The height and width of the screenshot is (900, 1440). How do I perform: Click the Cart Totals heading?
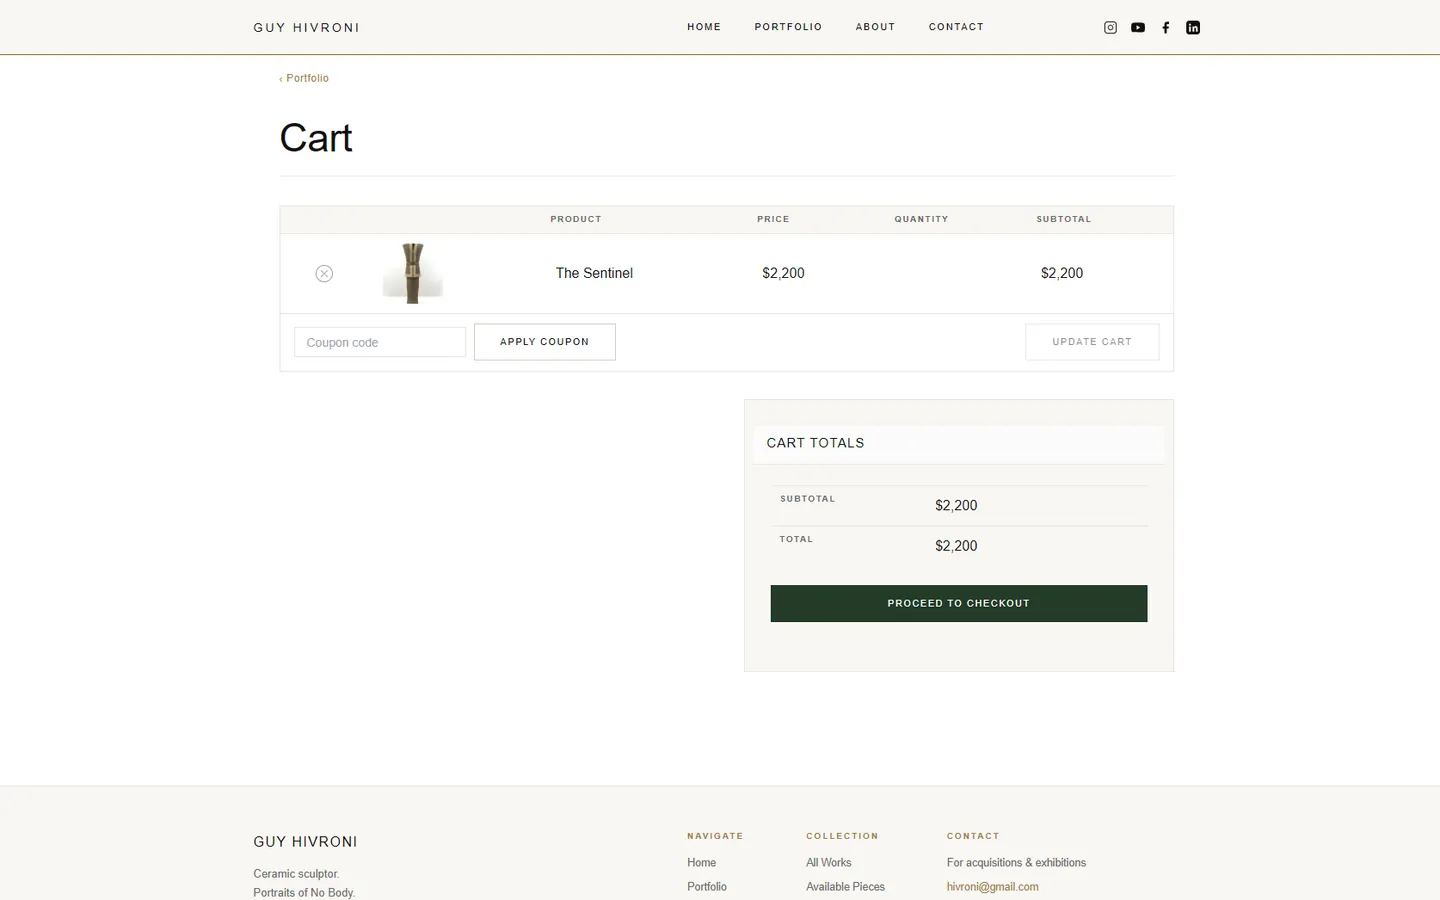815,443
